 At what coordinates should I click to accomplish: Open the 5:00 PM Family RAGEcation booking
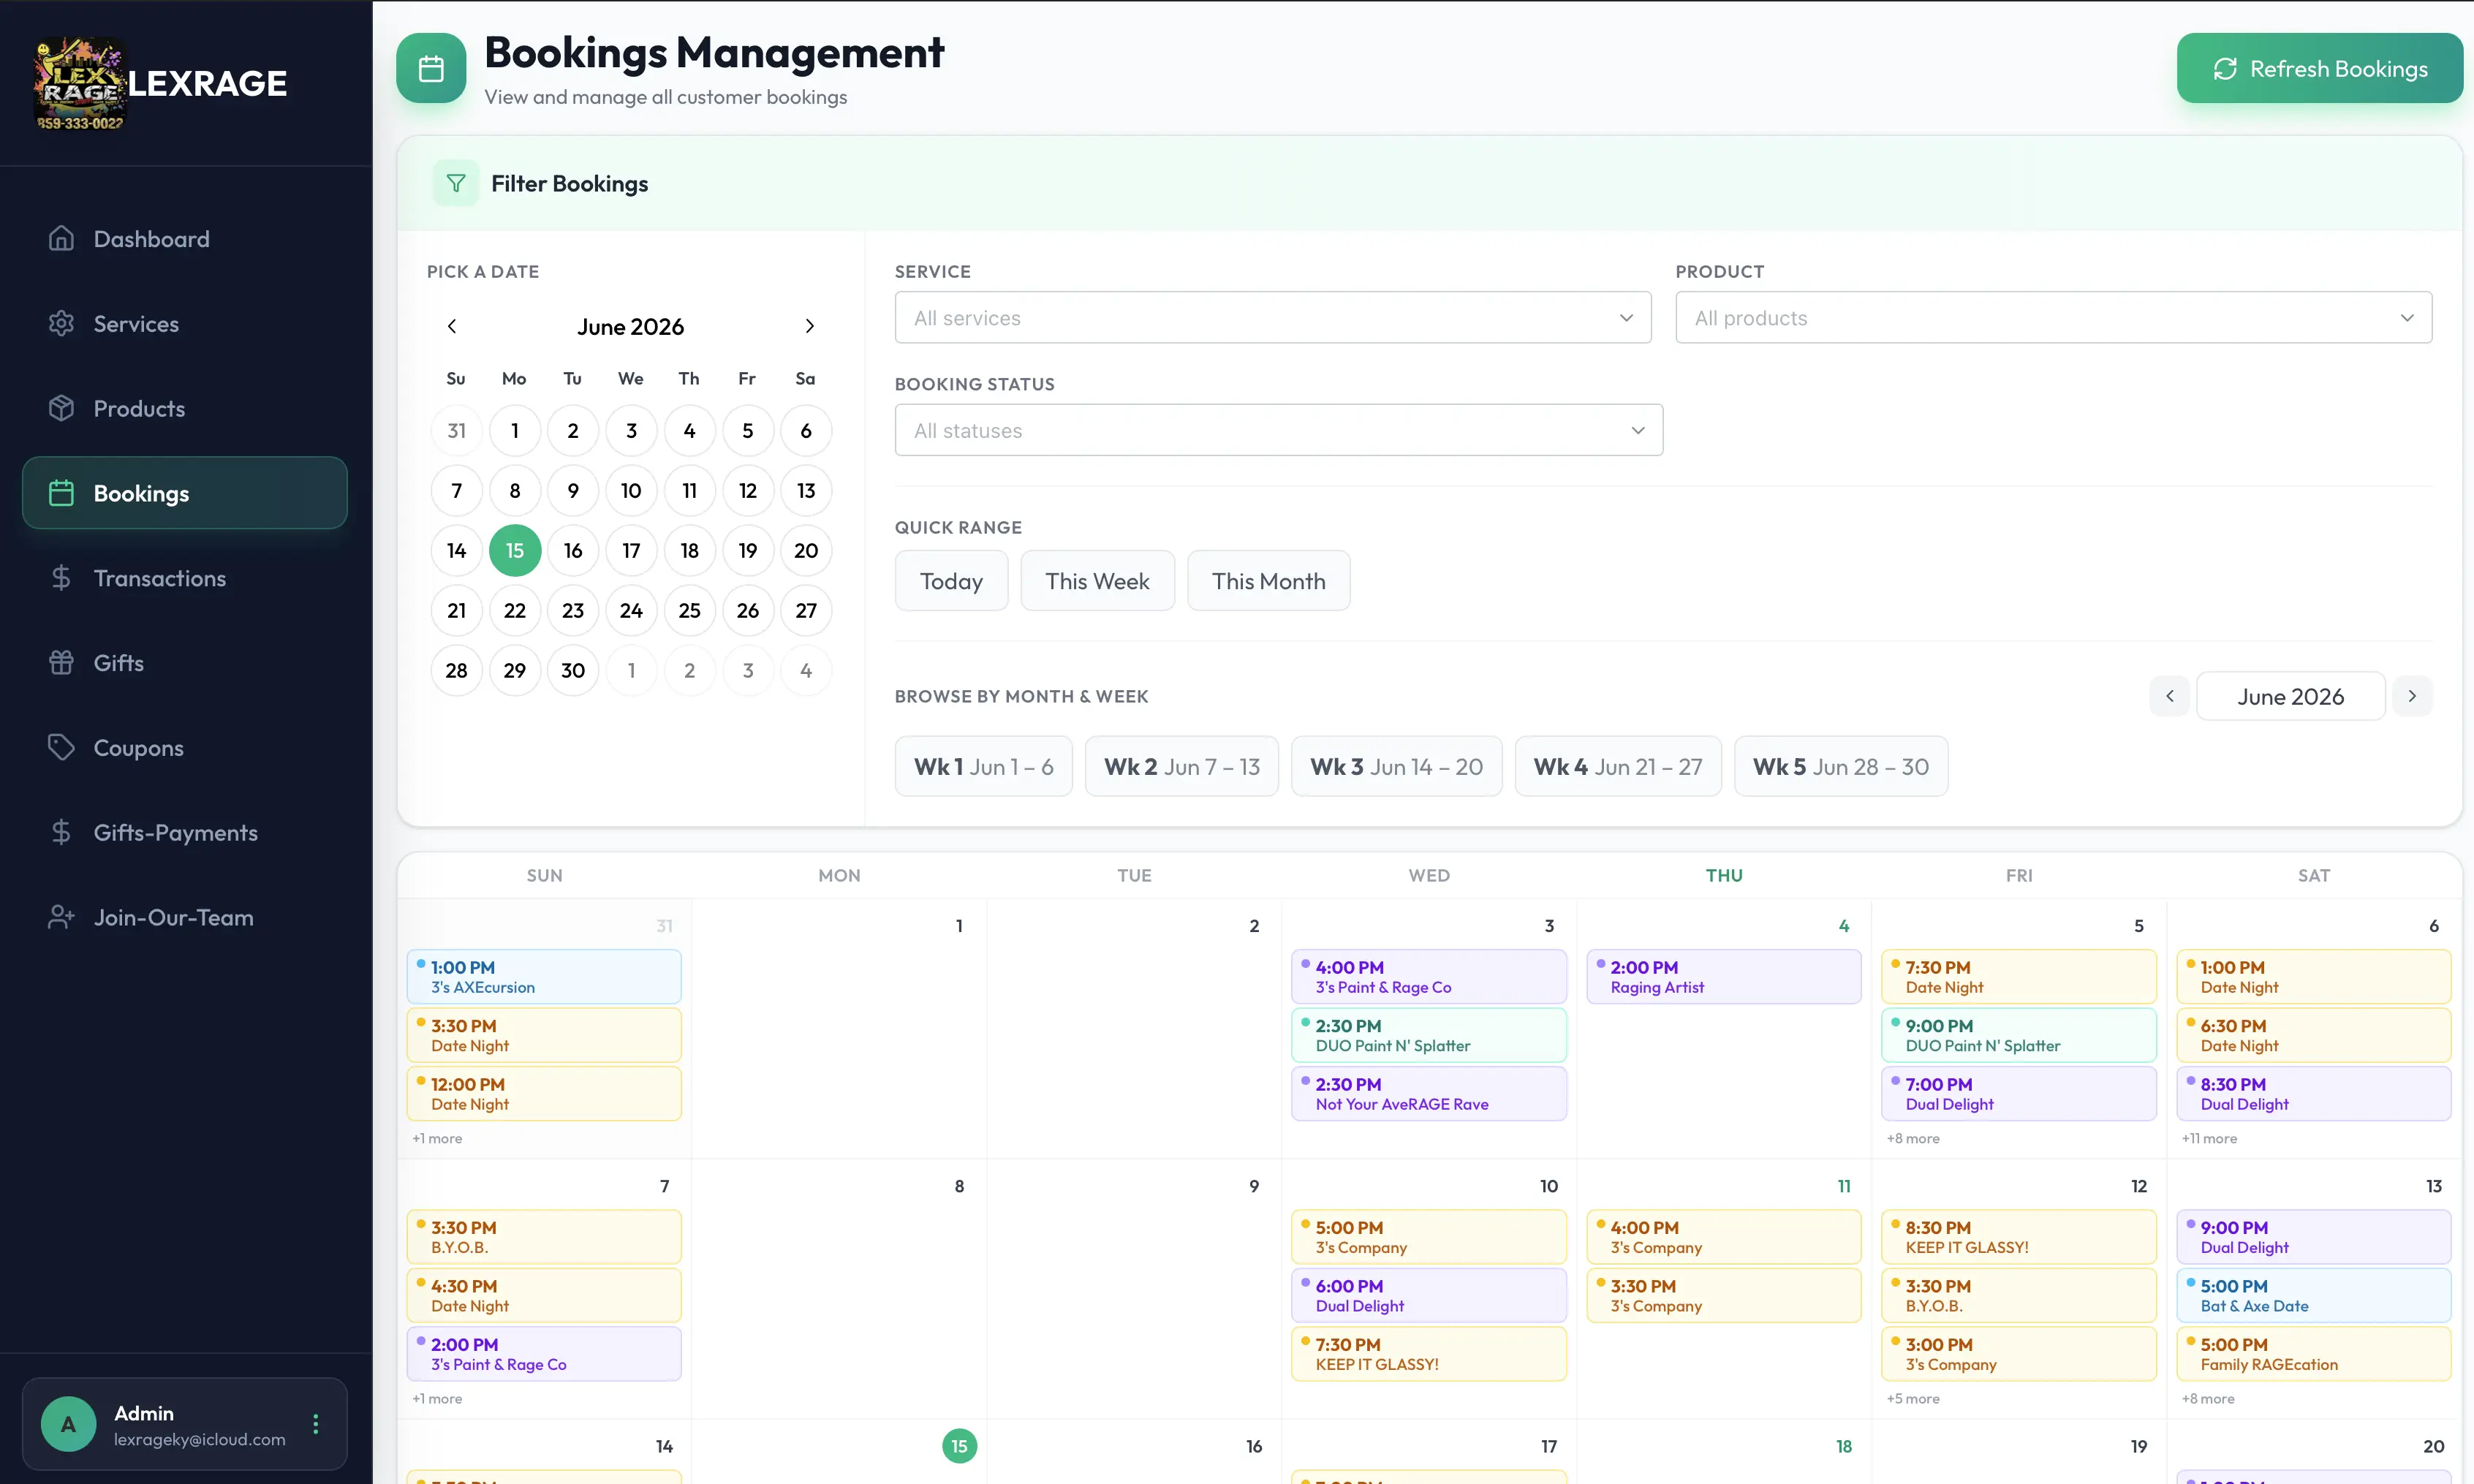tap(2313, 1354)
